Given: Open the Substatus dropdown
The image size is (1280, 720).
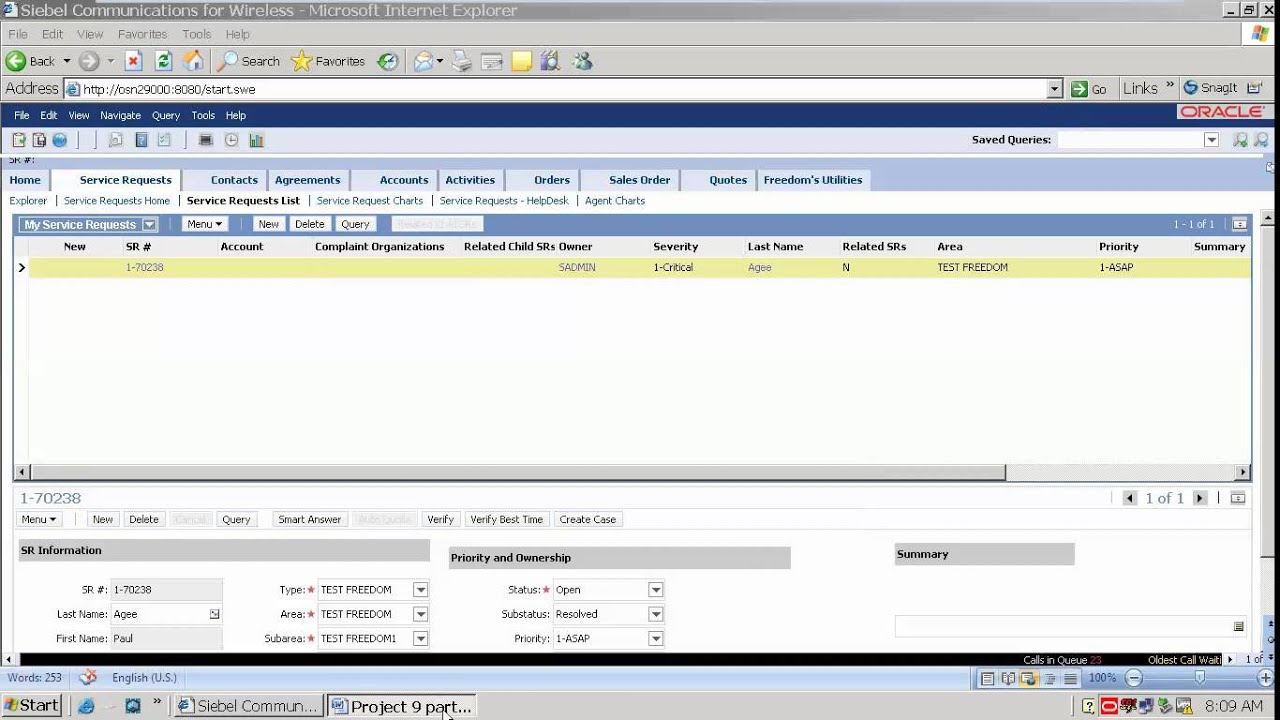Looking at the screenshot, I should pyautogui.click(x=655, y=614).
